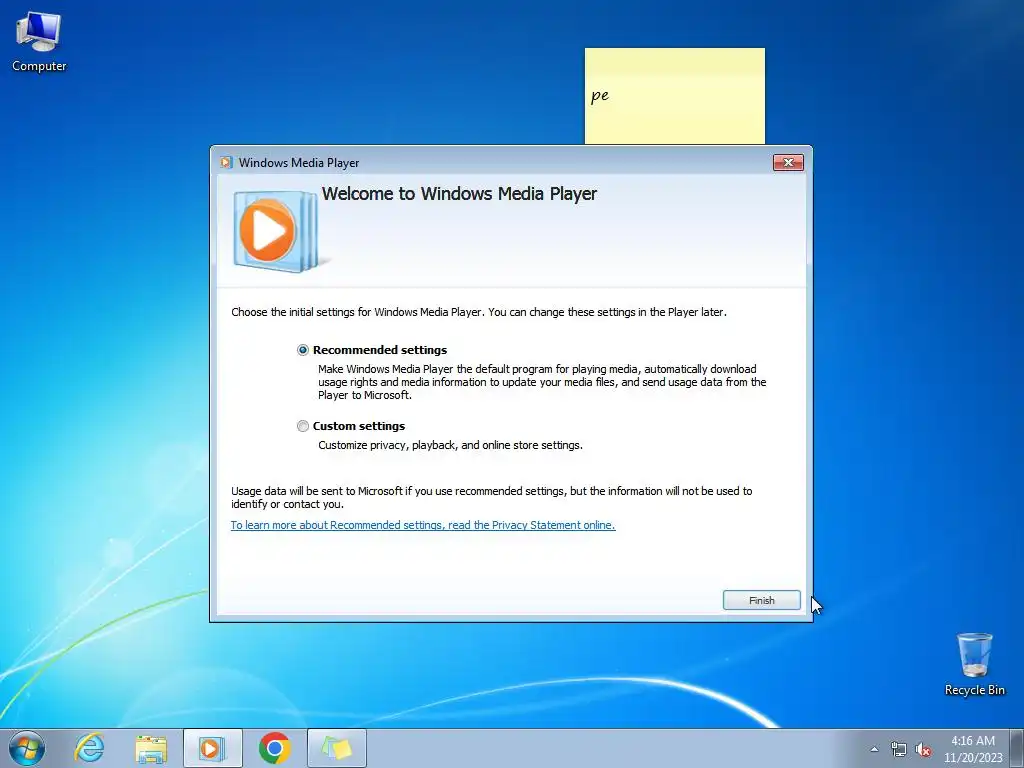Close the Windows Media Player dialog
1024x768 pixels.
[788, 163]
